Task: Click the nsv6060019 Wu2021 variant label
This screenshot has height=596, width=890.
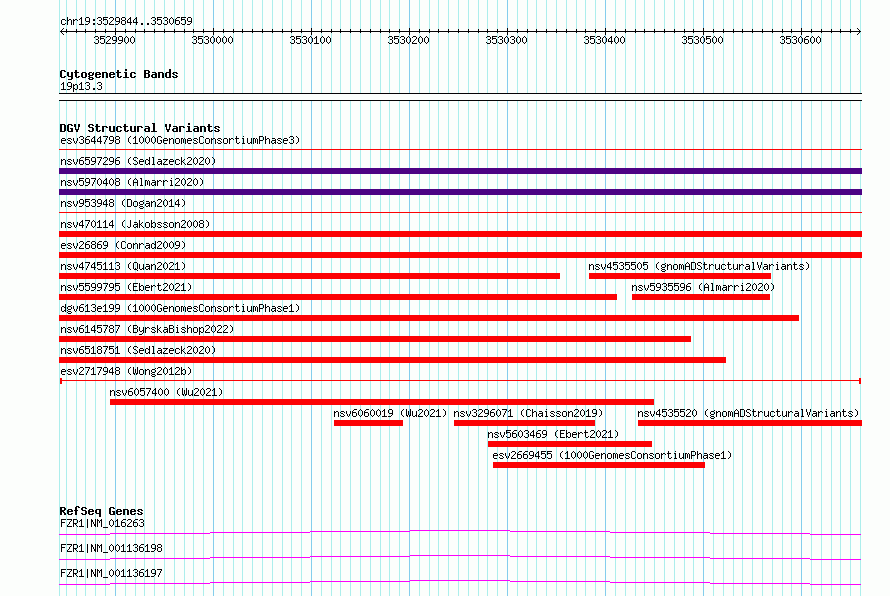Action: [x=390, y=413]
